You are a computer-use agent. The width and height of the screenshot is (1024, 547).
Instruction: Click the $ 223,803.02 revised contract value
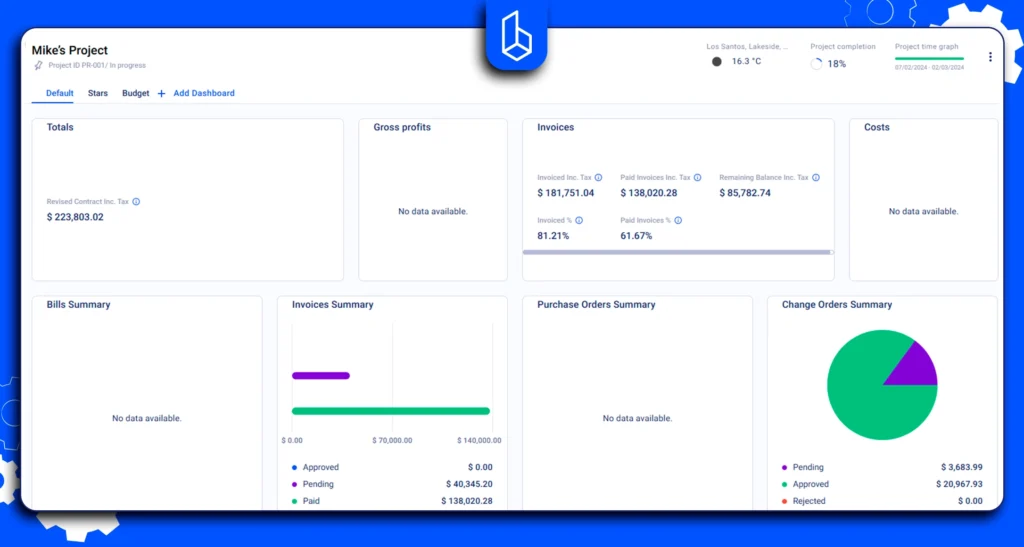click(x=75, y=217)
